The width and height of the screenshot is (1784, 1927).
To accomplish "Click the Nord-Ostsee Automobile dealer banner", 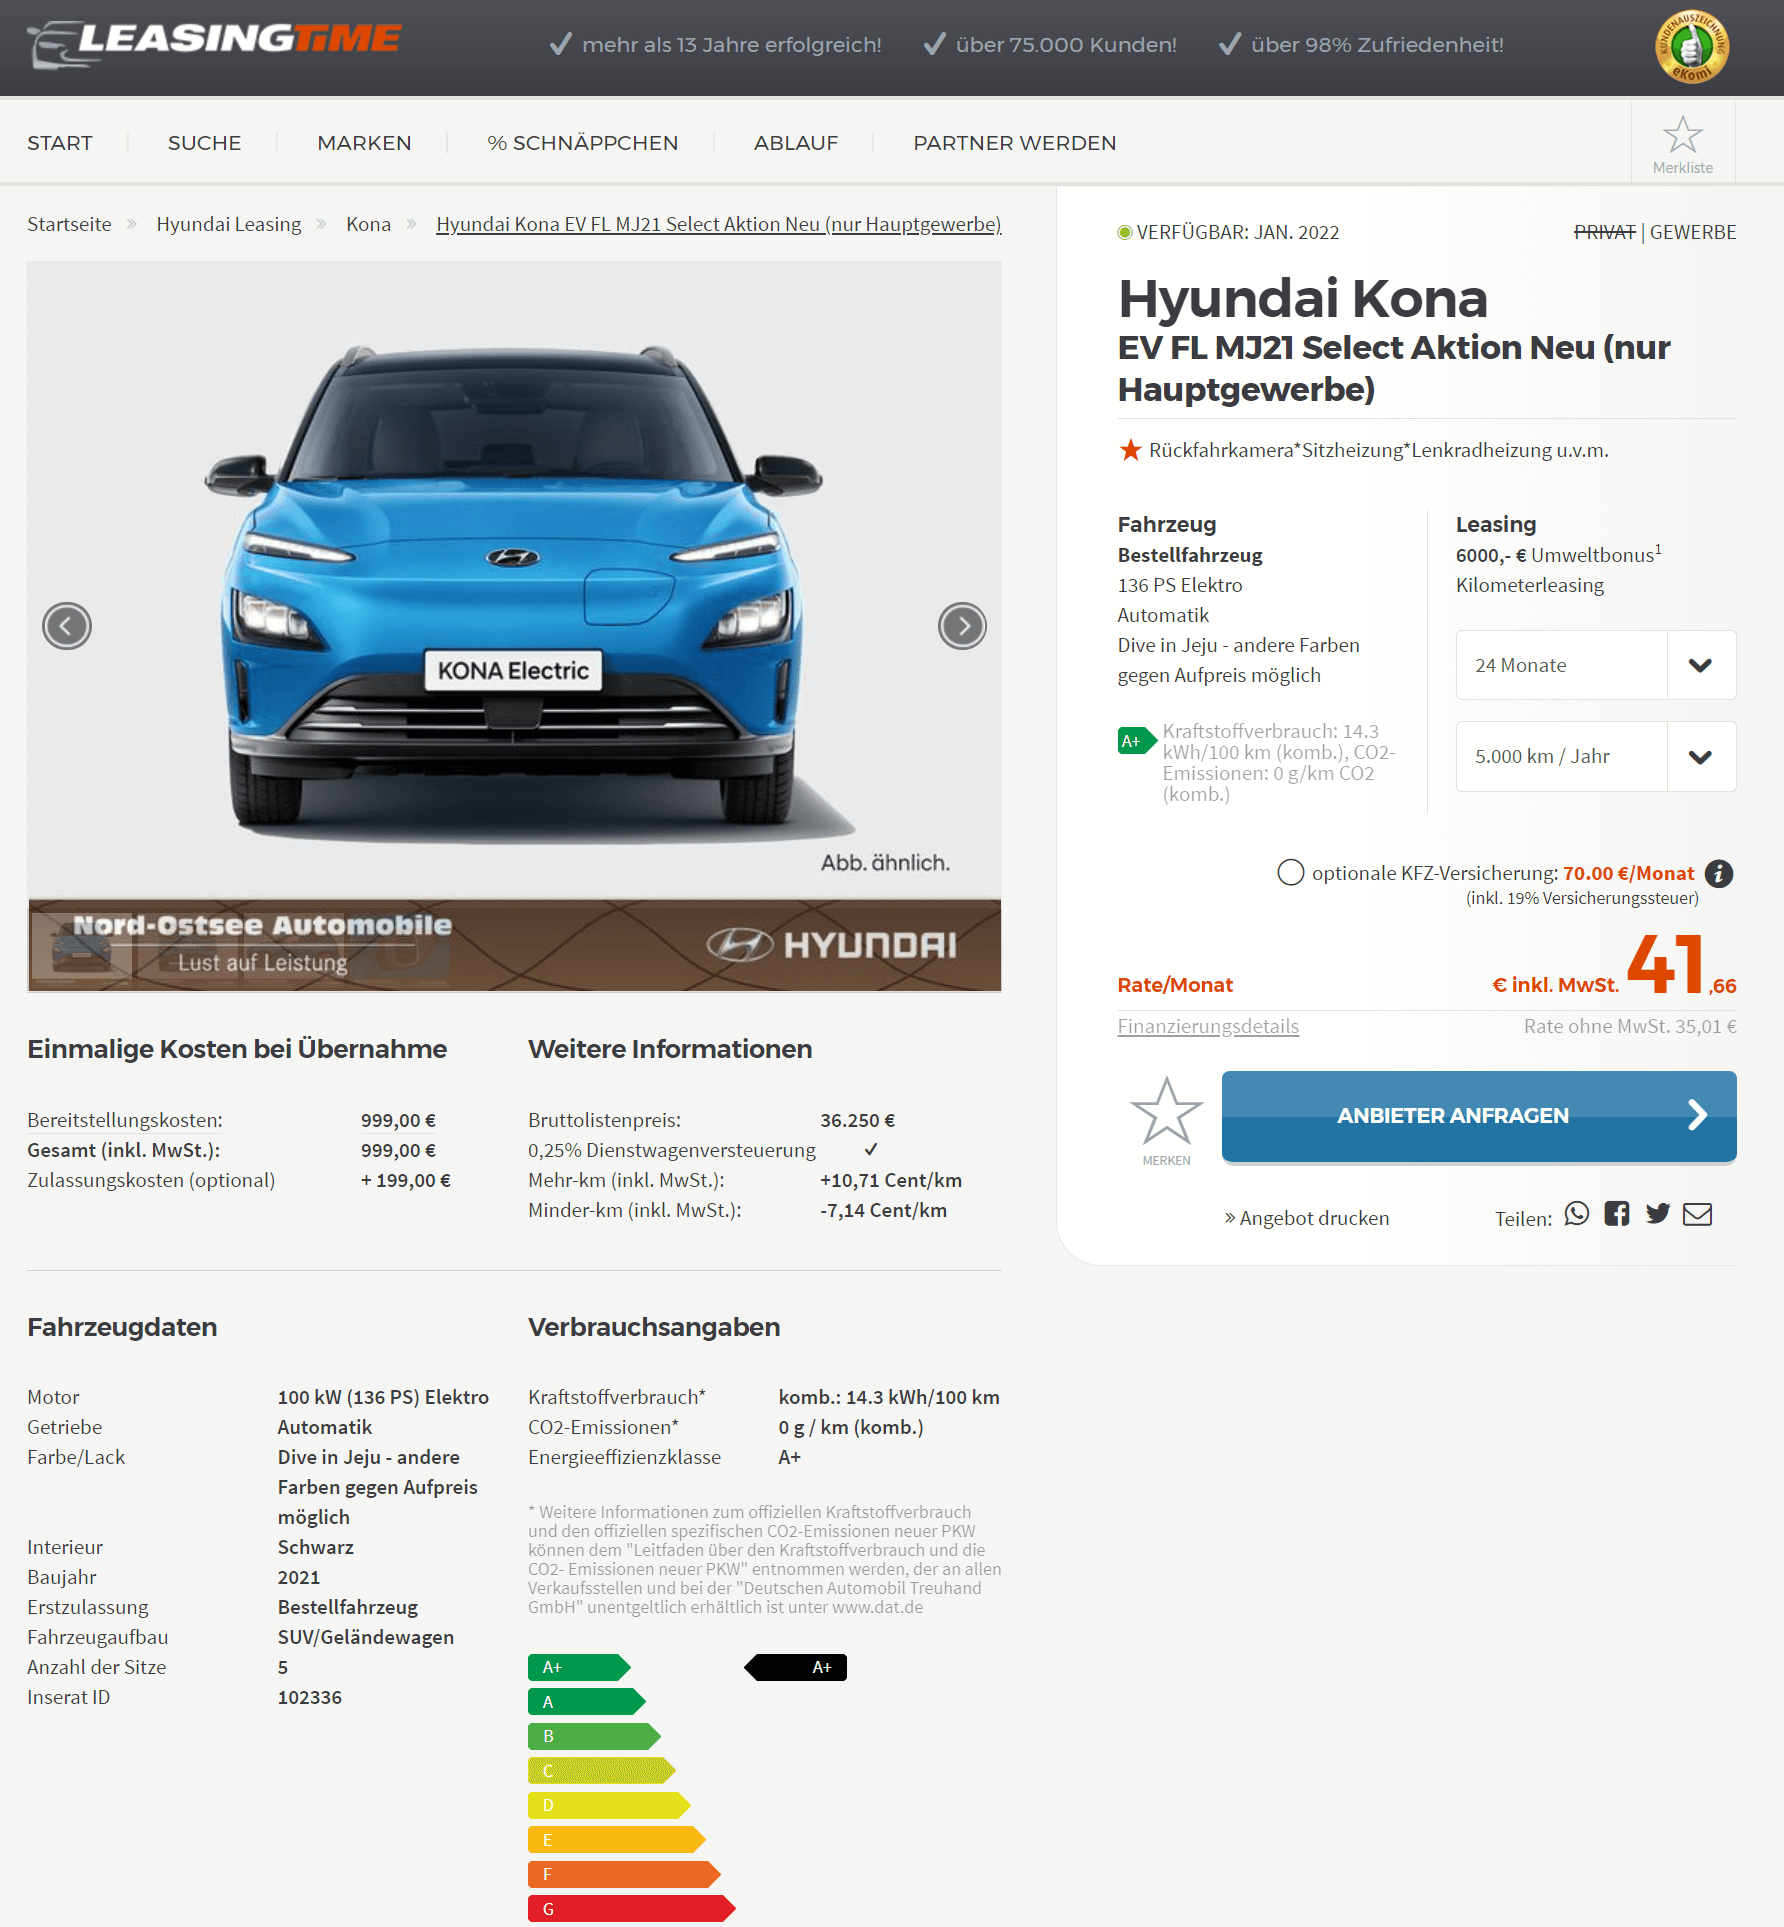I will point(514,945).
